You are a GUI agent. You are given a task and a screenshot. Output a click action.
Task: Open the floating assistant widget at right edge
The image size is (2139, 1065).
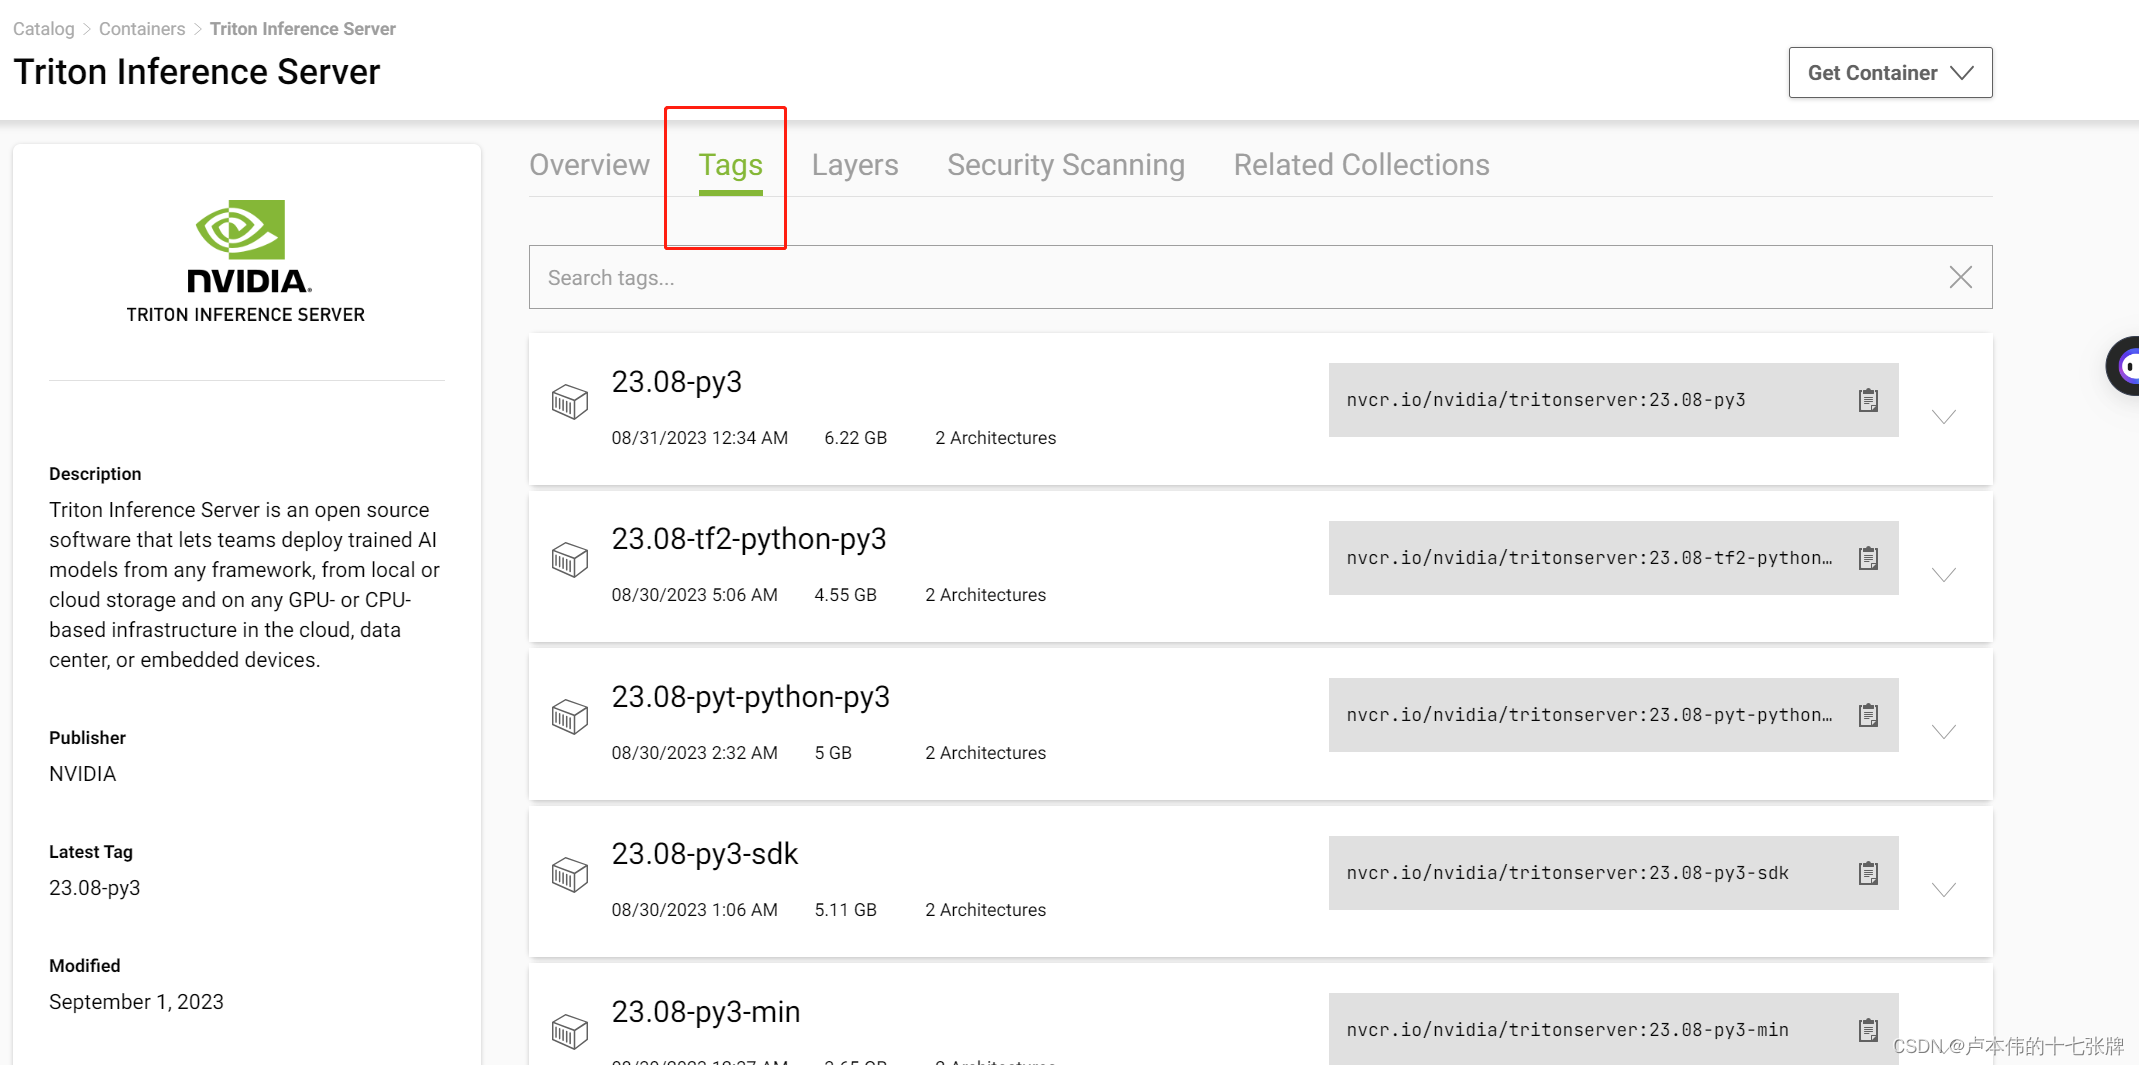2124,366
